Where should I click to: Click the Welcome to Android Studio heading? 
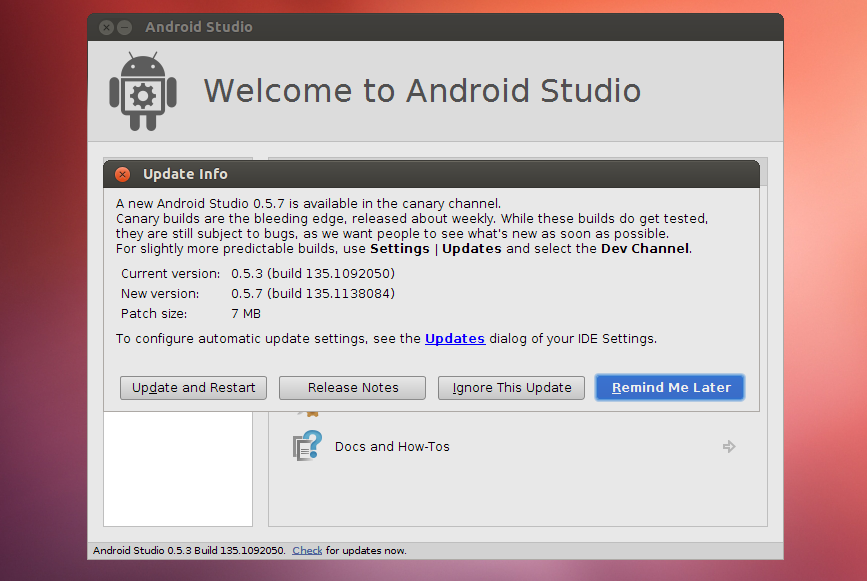pos(422,91)
